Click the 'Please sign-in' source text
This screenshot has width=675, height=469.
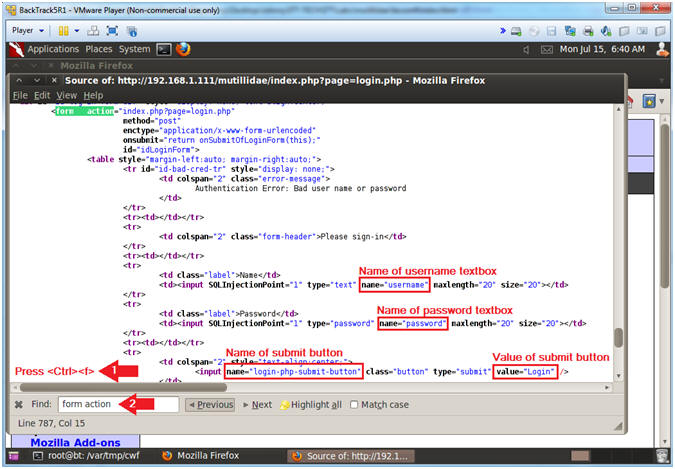tap(351, 236)
